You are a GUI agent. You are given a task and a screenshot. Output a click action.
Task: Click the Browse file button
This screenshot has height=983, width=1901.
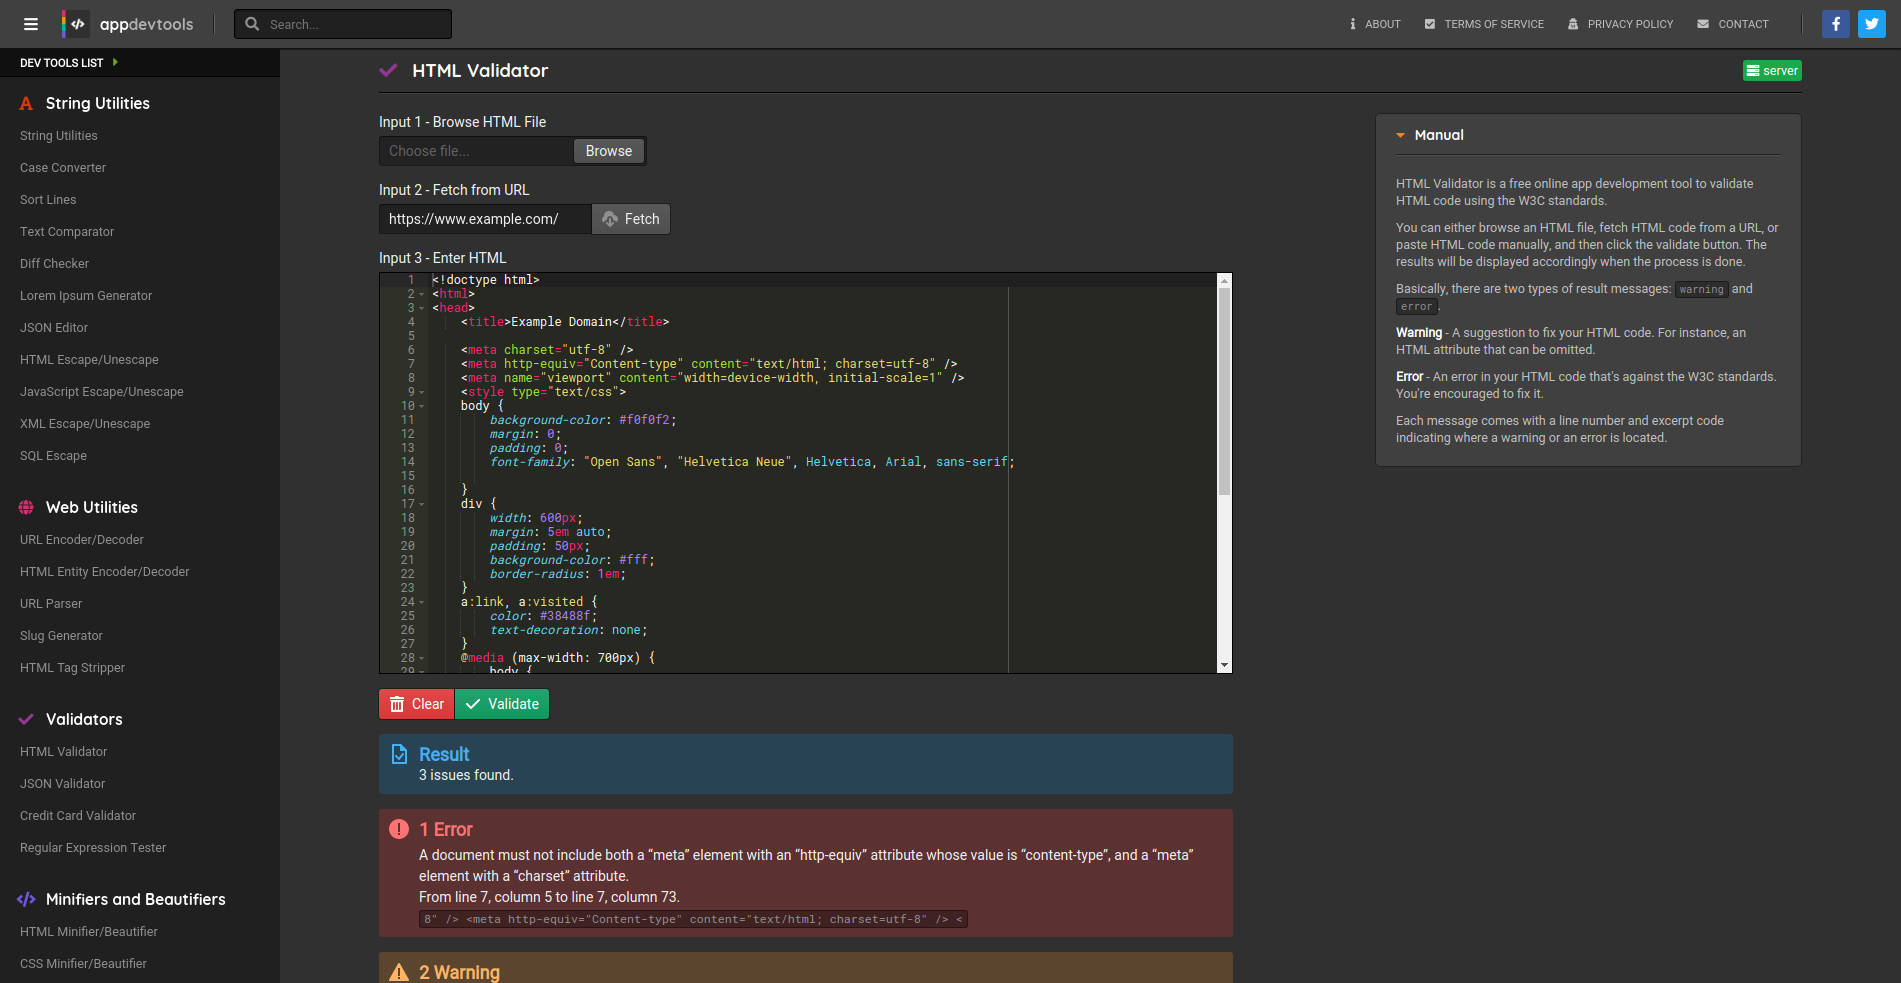click(608, 151)
